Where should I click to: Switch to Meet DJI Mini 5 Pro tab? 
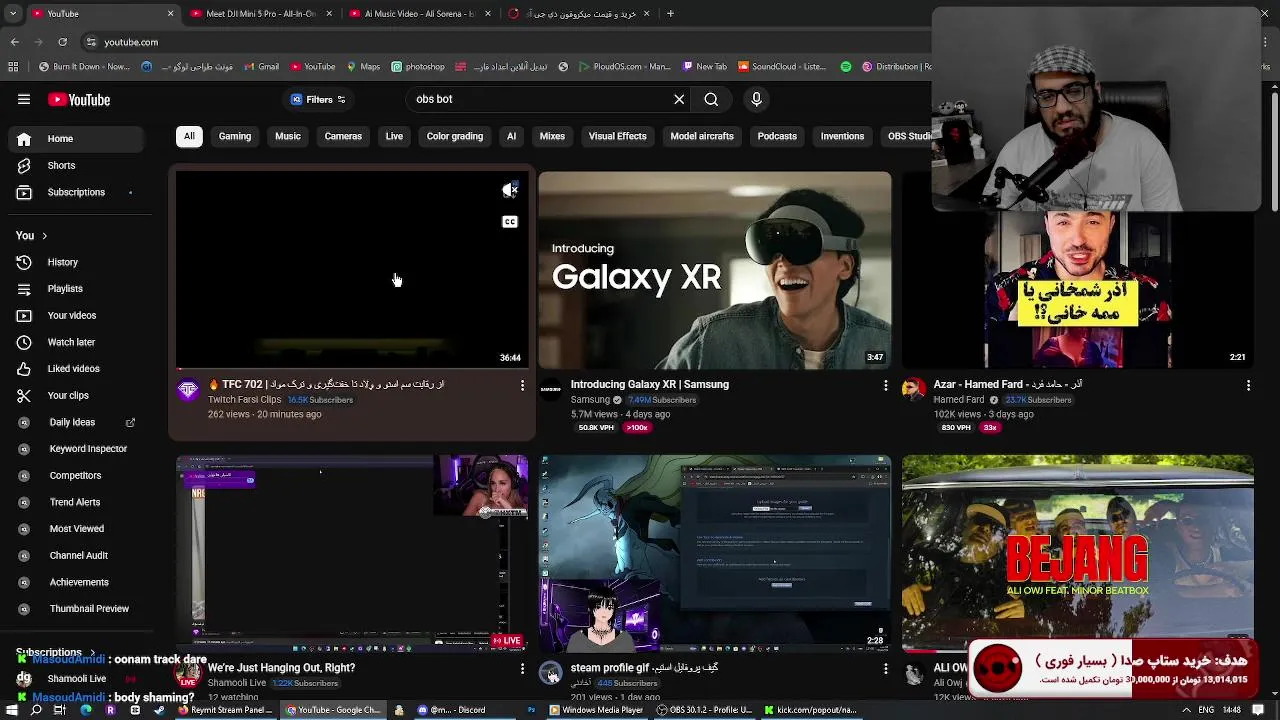coord(260,14)
